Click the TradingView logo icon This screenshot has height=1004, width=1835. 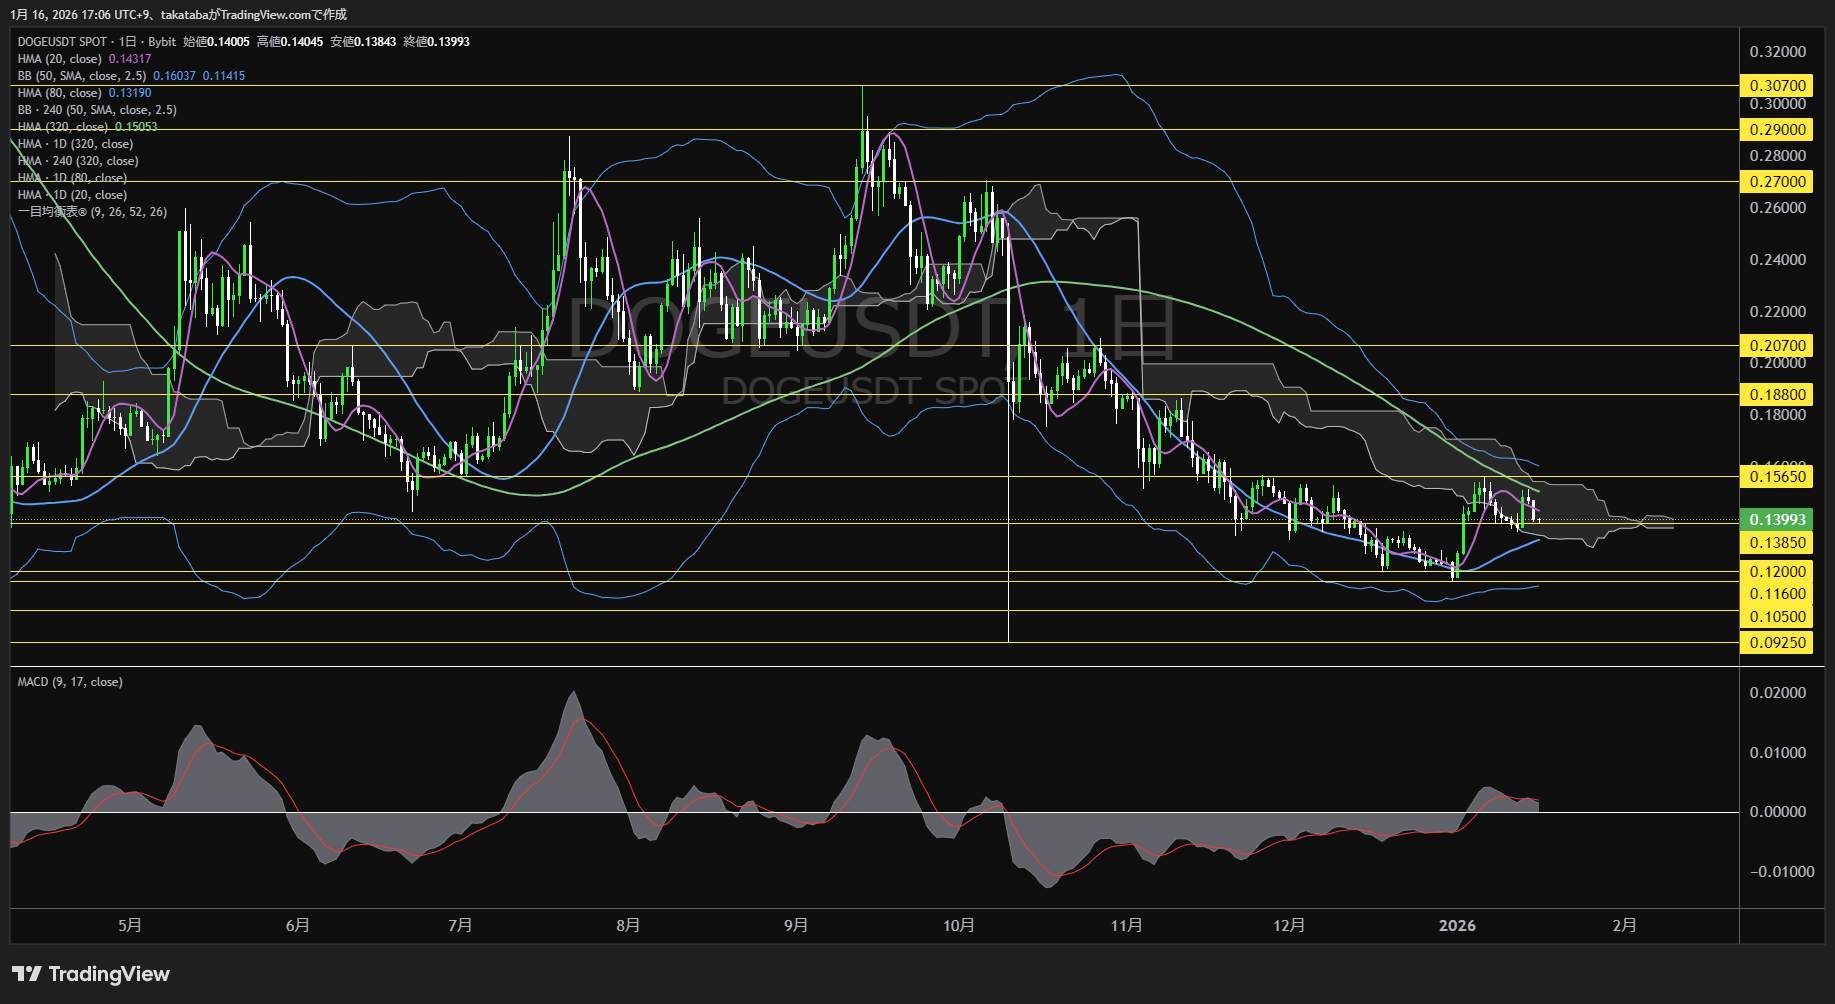tap(27, 974)
